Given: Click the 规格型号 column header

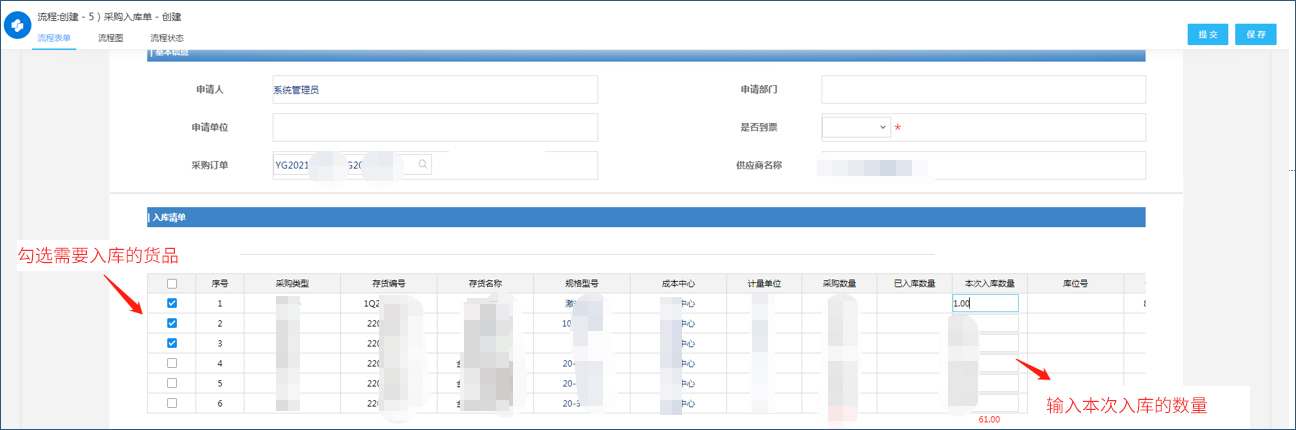Looking at the screenshot, I should pyautogui.click(x=583, y=283).
